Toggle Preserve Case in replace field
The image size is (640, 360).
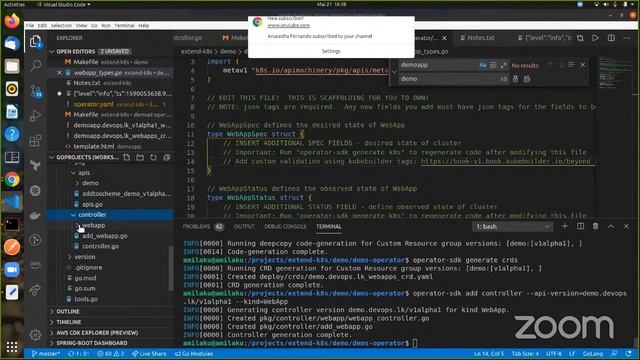(x=503, y=79)
